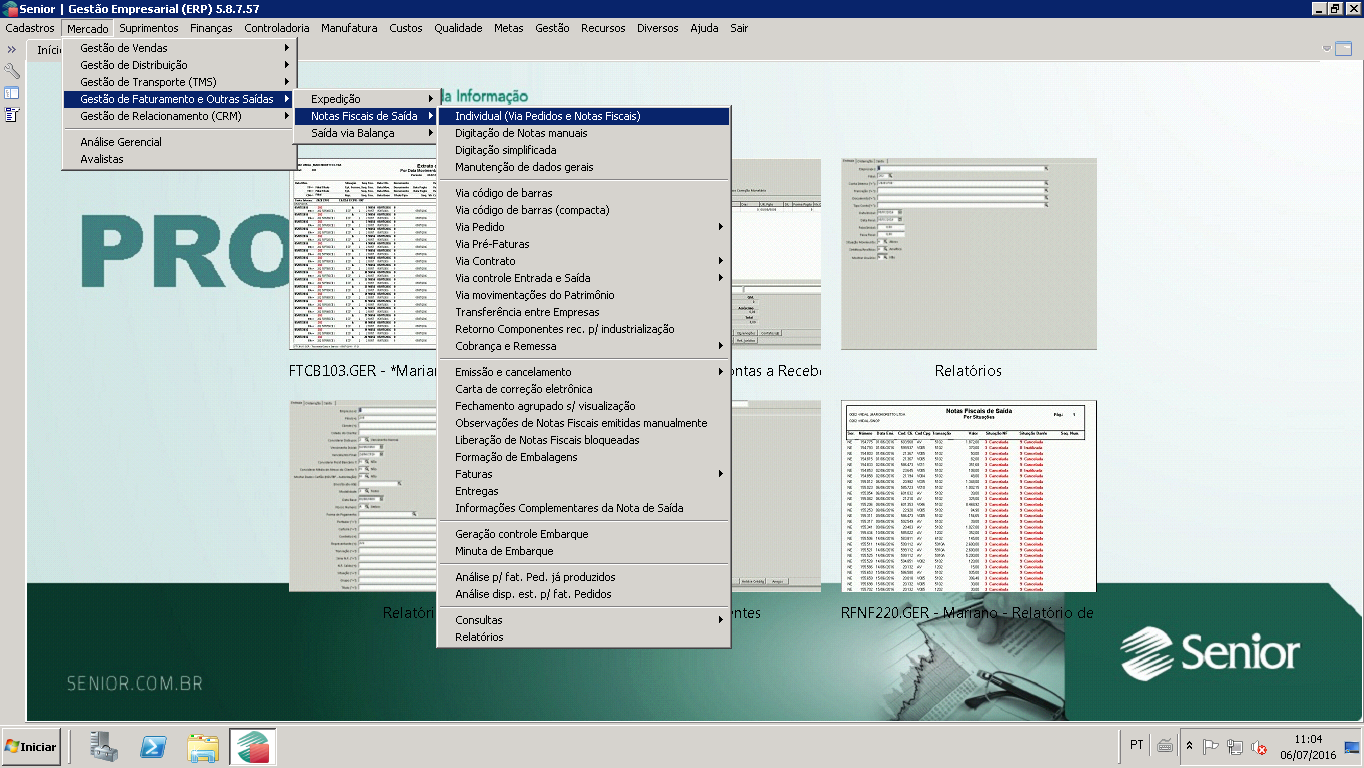Image resolution: width=1364 pixels, height=768 pixels.
Task: Open the Recursos menu
Action: point(603,28)
